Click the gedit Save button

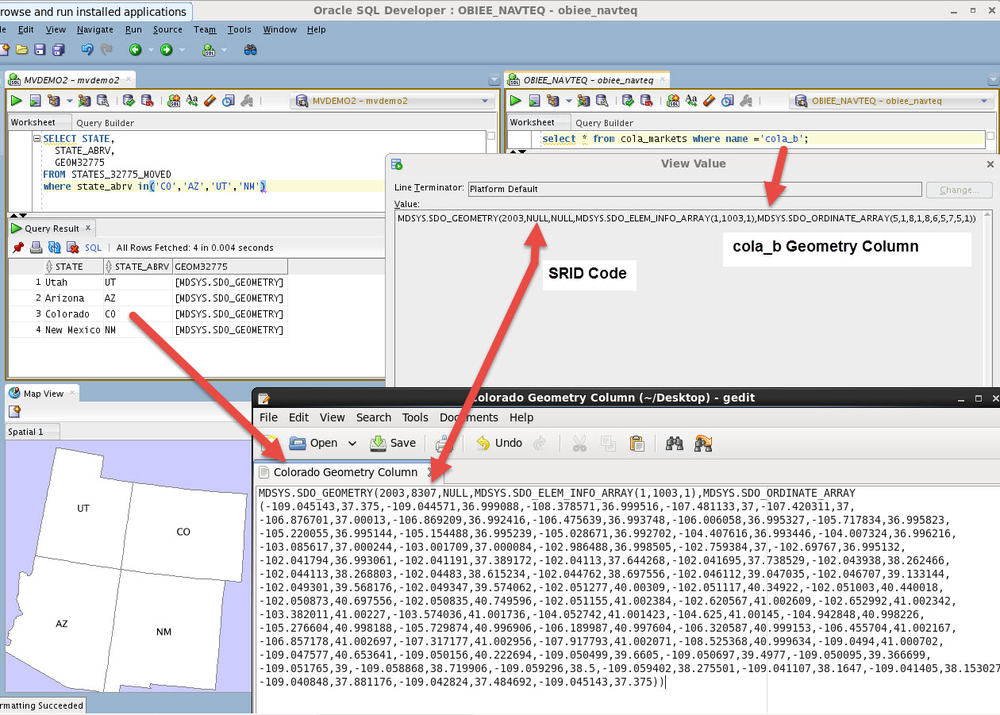[x=393, y=443]
